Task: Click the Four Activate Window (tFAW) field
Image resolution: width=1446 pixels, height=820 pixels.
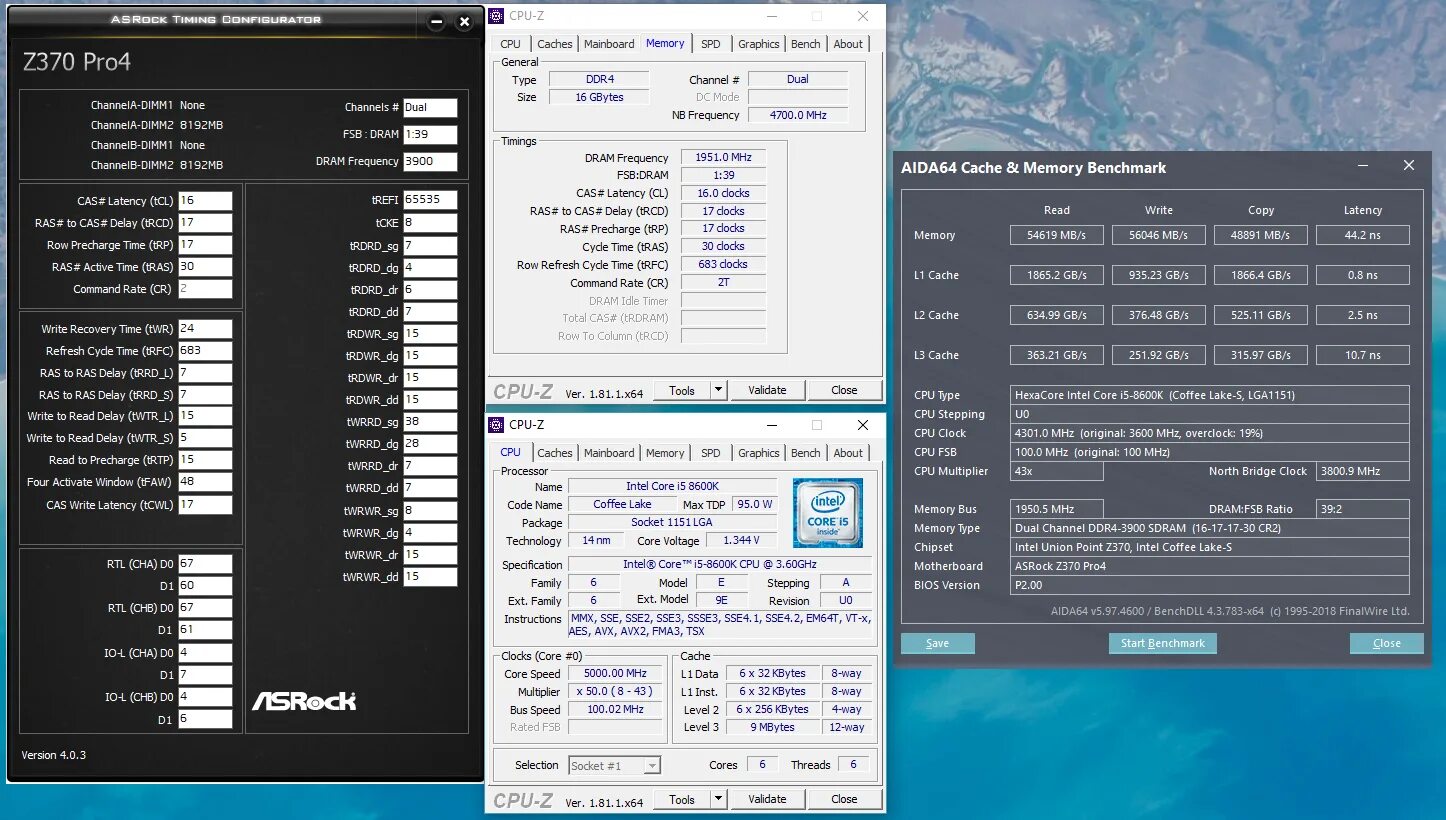Action: (205, 482)
